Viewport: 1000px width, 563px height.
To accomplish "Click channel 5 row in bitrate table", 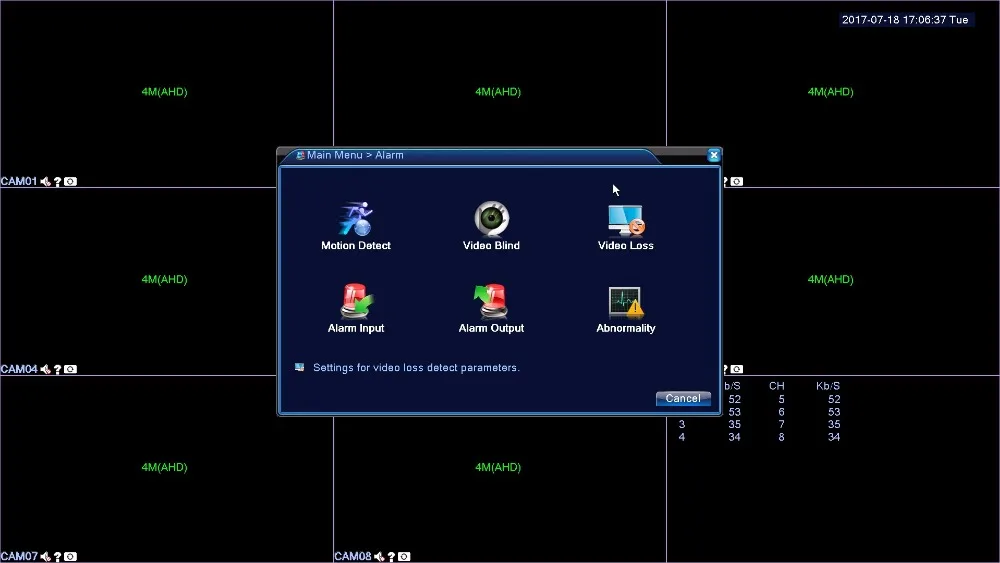I will click(807, 399).
